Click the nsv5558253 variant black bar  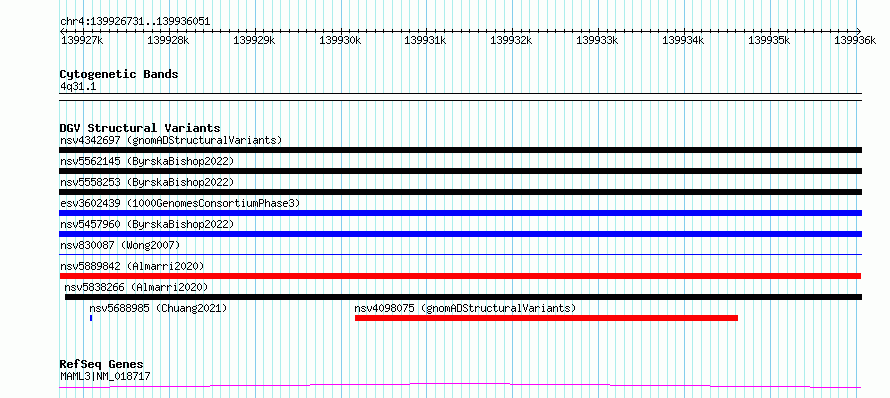coord(460,192)
